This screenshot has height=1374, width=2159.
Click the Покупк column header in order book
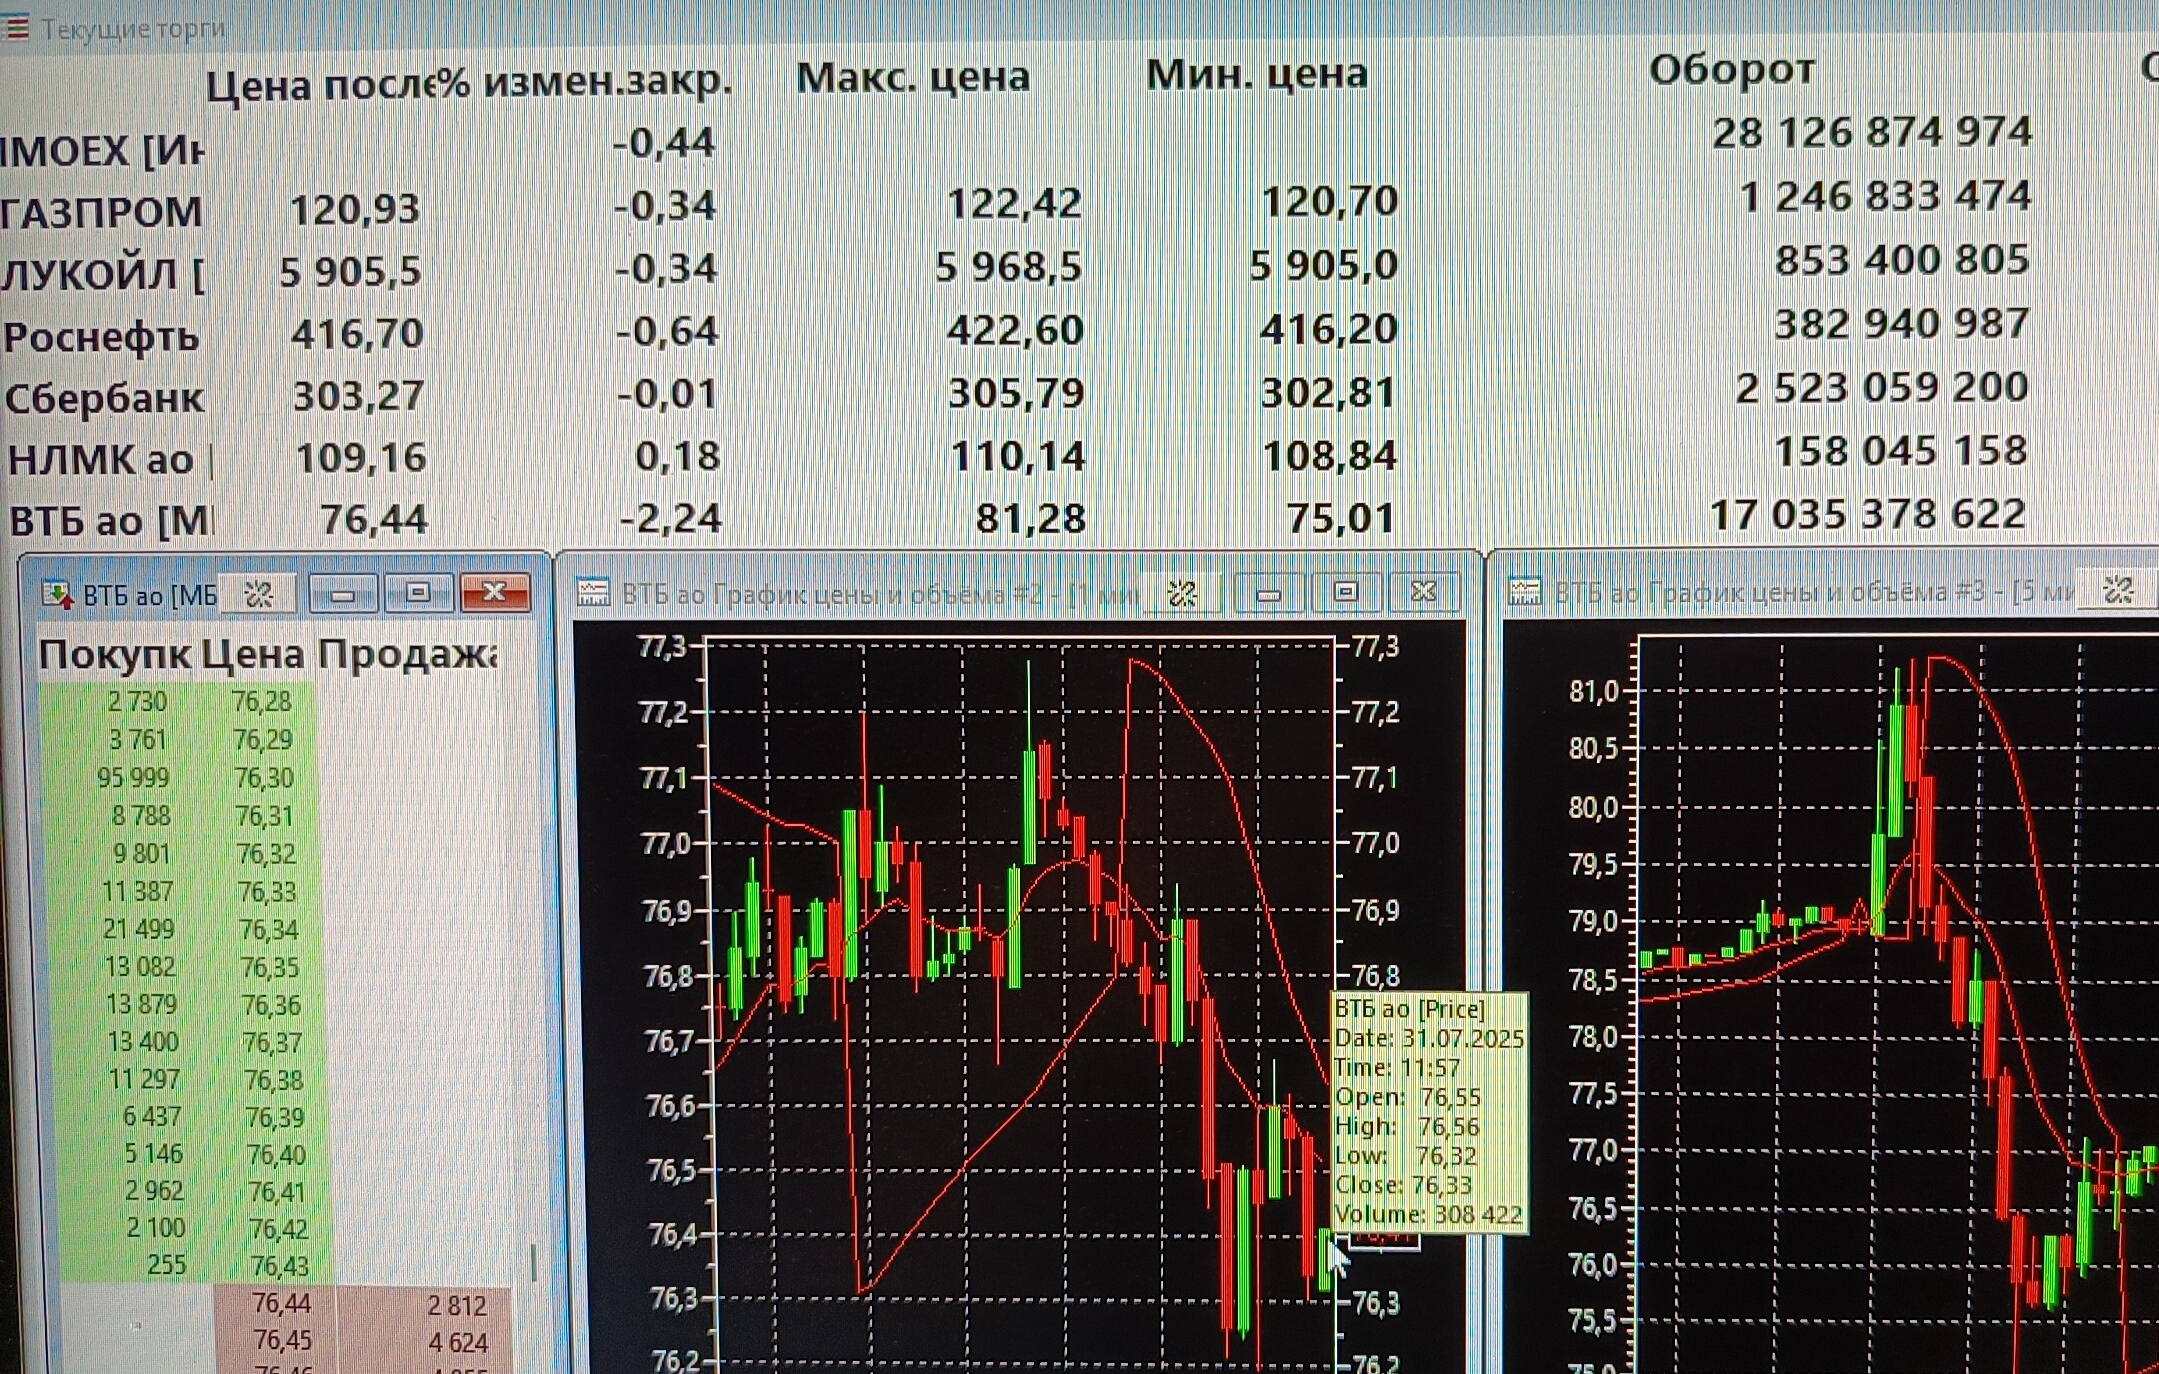coord(114,655)
